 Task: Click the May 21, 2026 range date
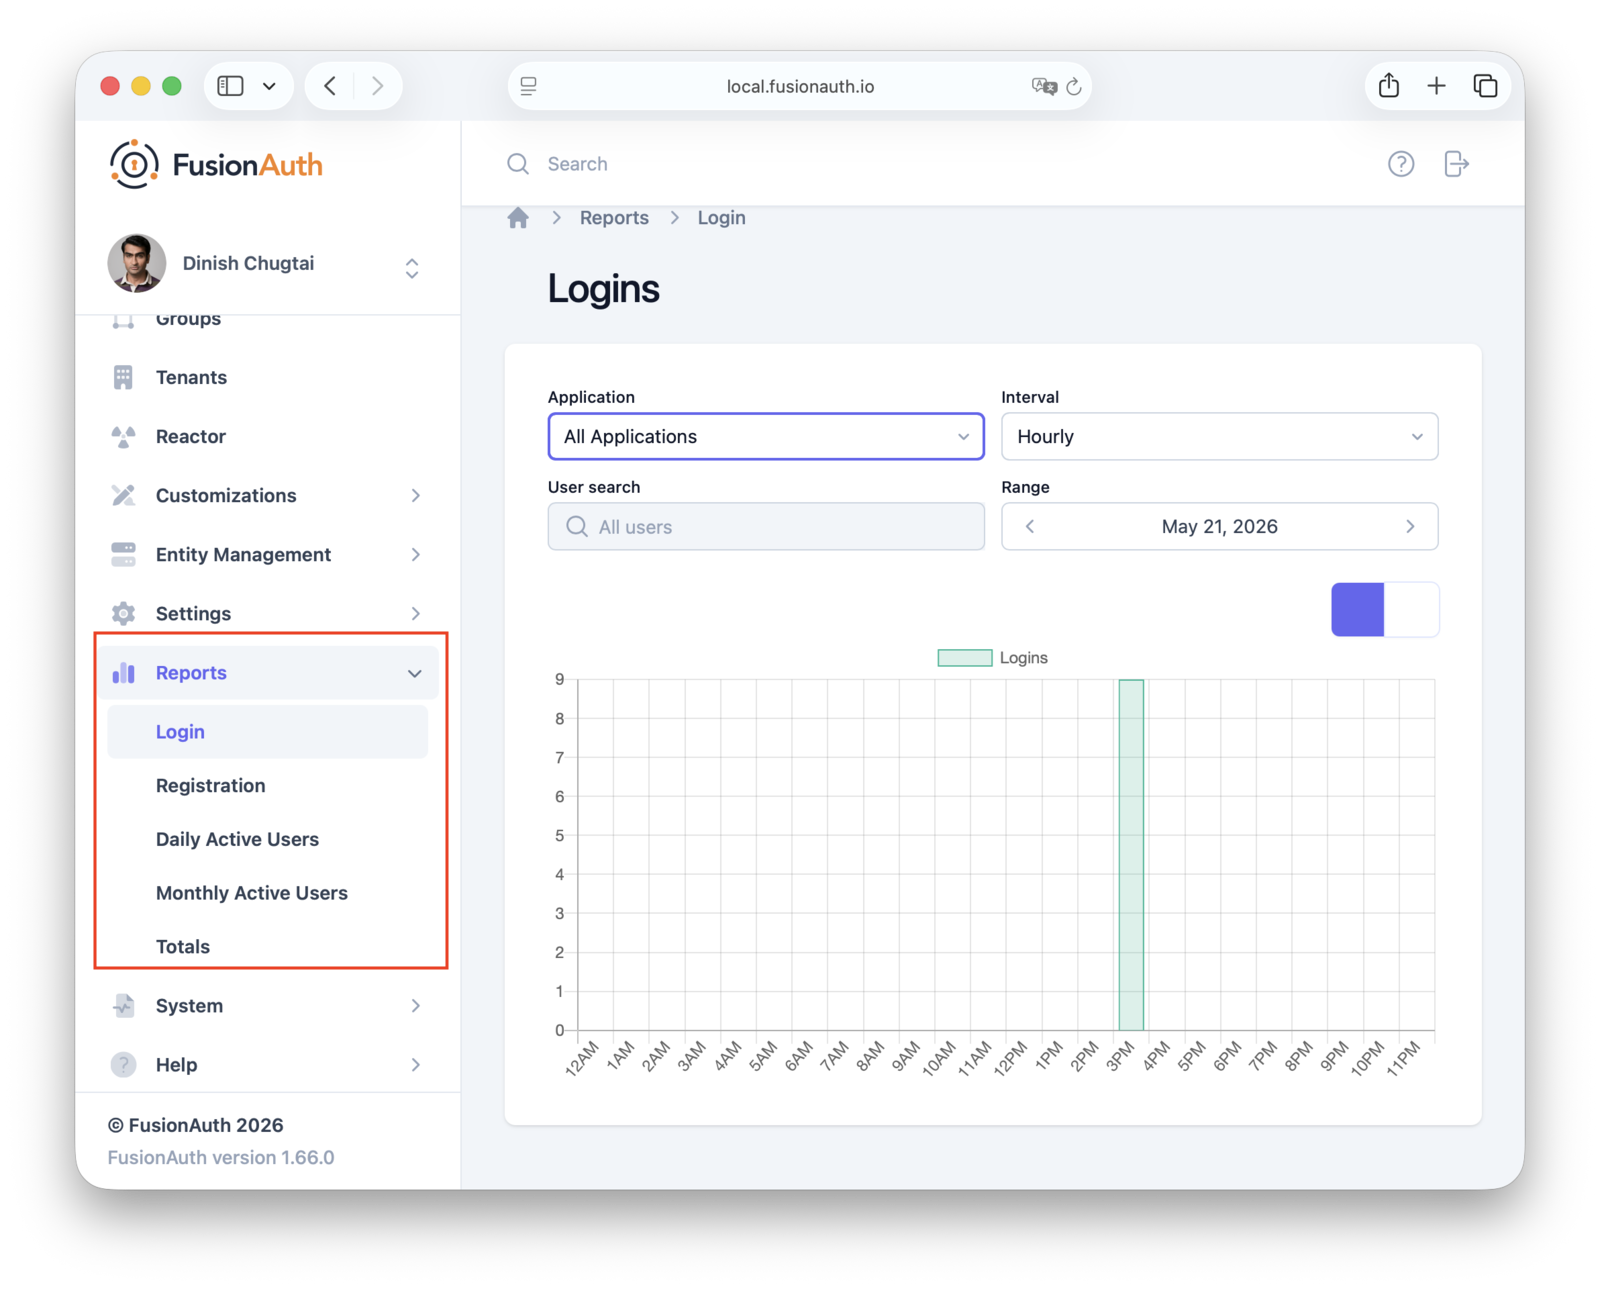click(x=1220, y=527)
